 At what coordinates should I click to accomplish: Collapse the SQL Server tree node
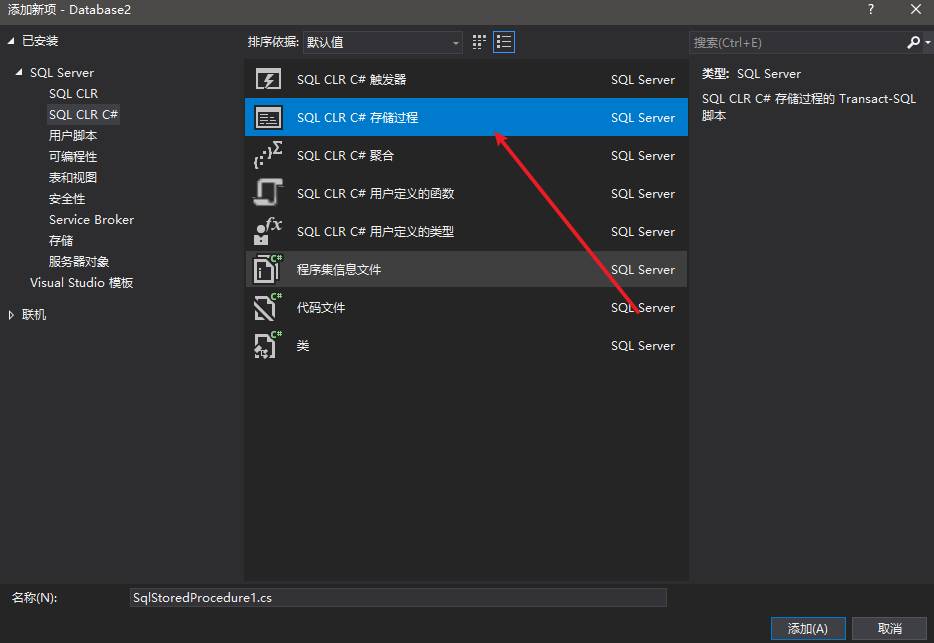pos(19,73)
